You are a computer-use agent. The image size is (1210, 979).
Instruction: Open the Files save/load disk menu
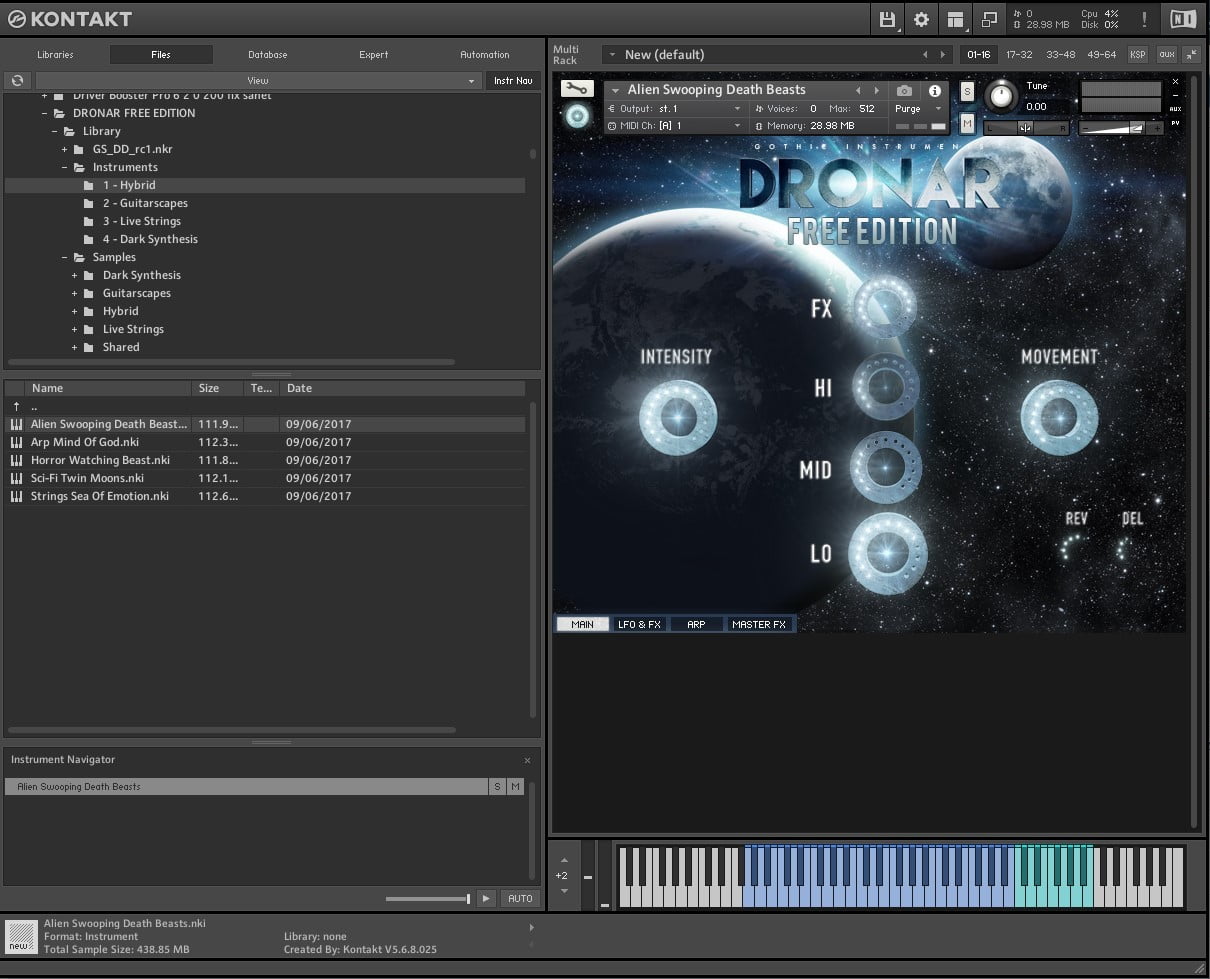887,19
